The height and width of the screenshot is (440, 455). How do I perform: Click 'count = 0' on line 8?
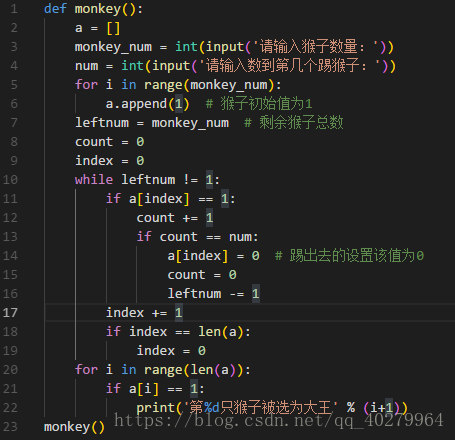coord(110,142)
